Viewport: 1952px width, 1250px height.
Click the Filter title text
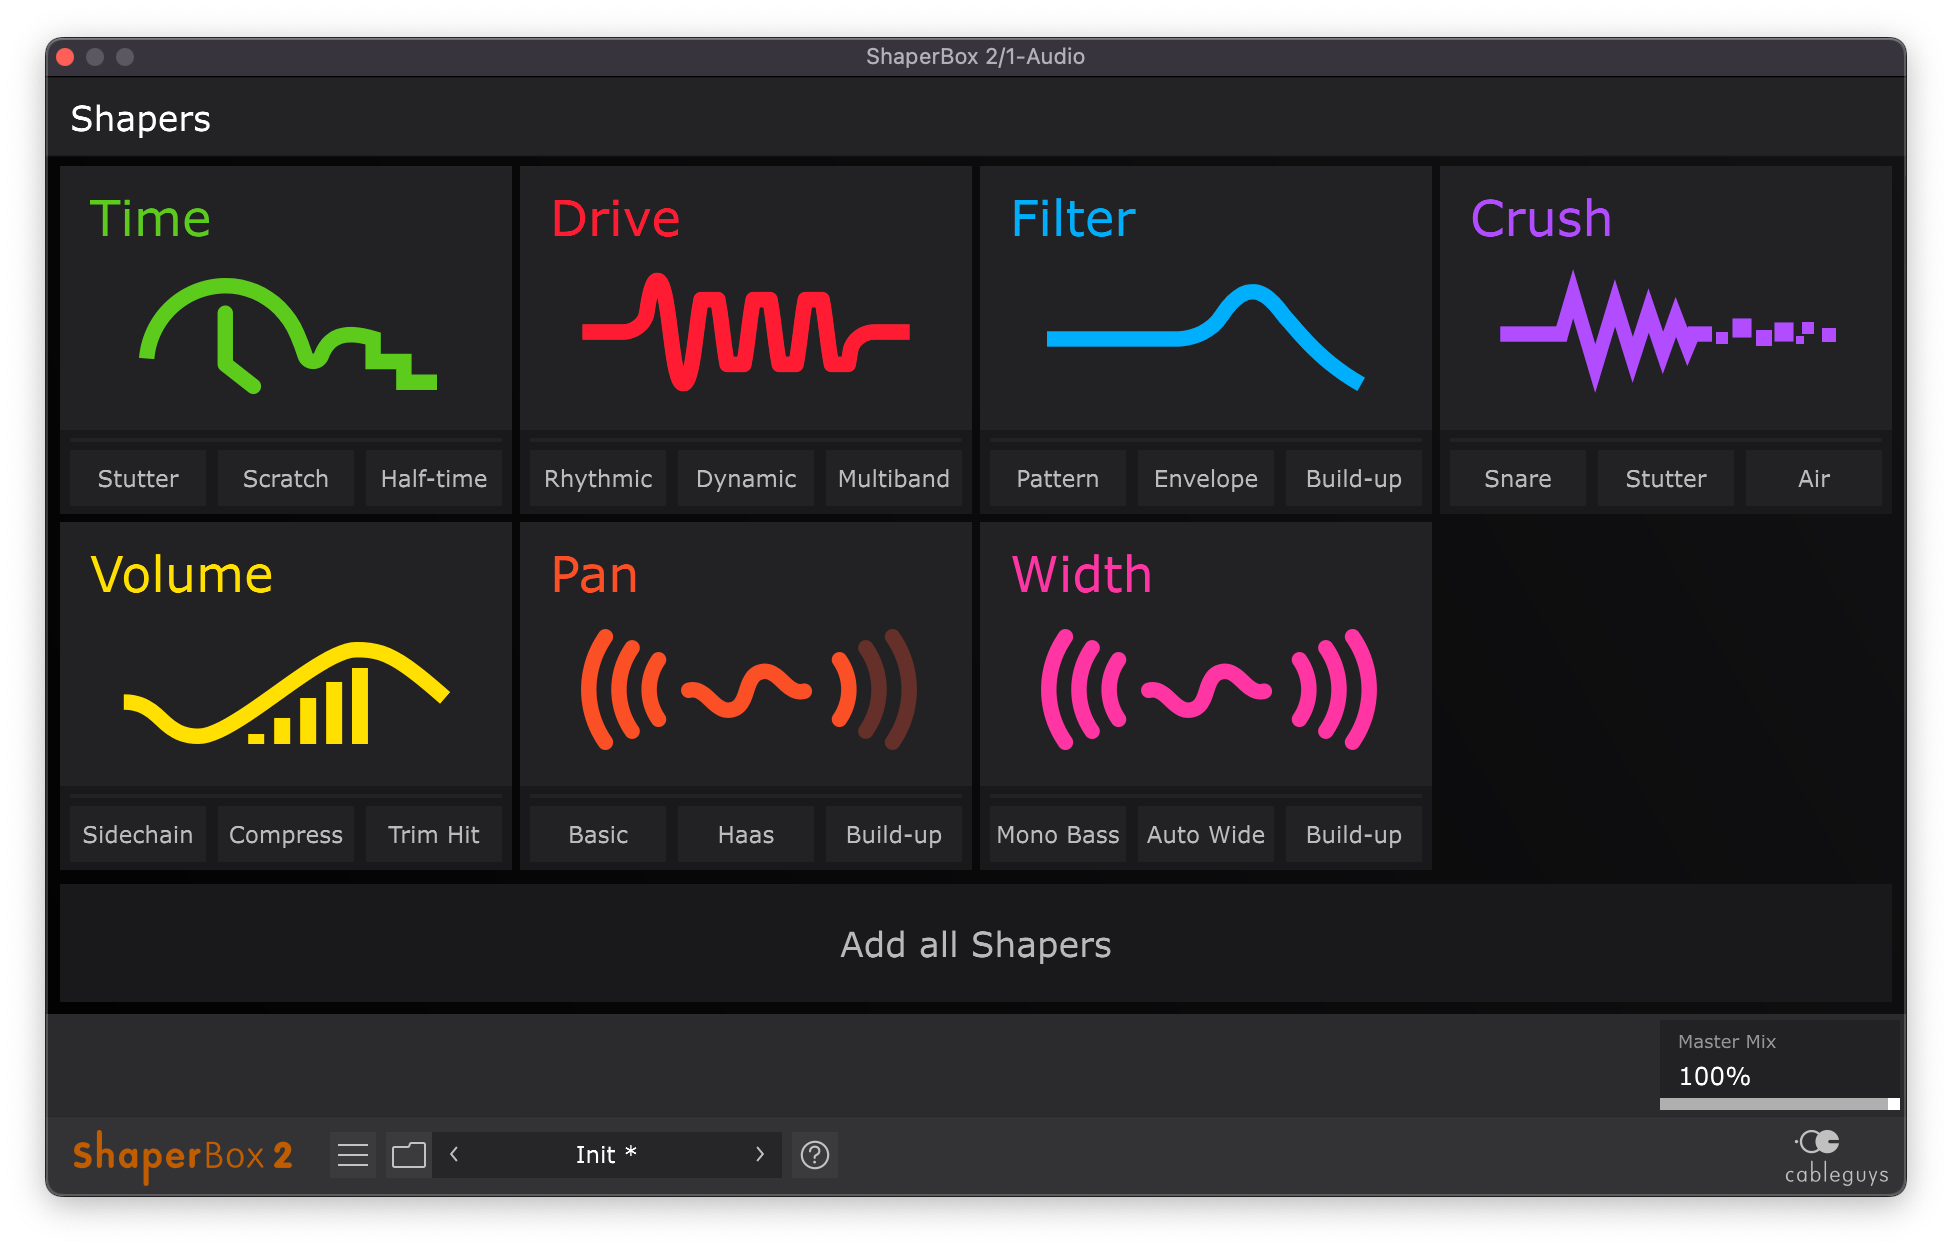[x=1073, y=218]
